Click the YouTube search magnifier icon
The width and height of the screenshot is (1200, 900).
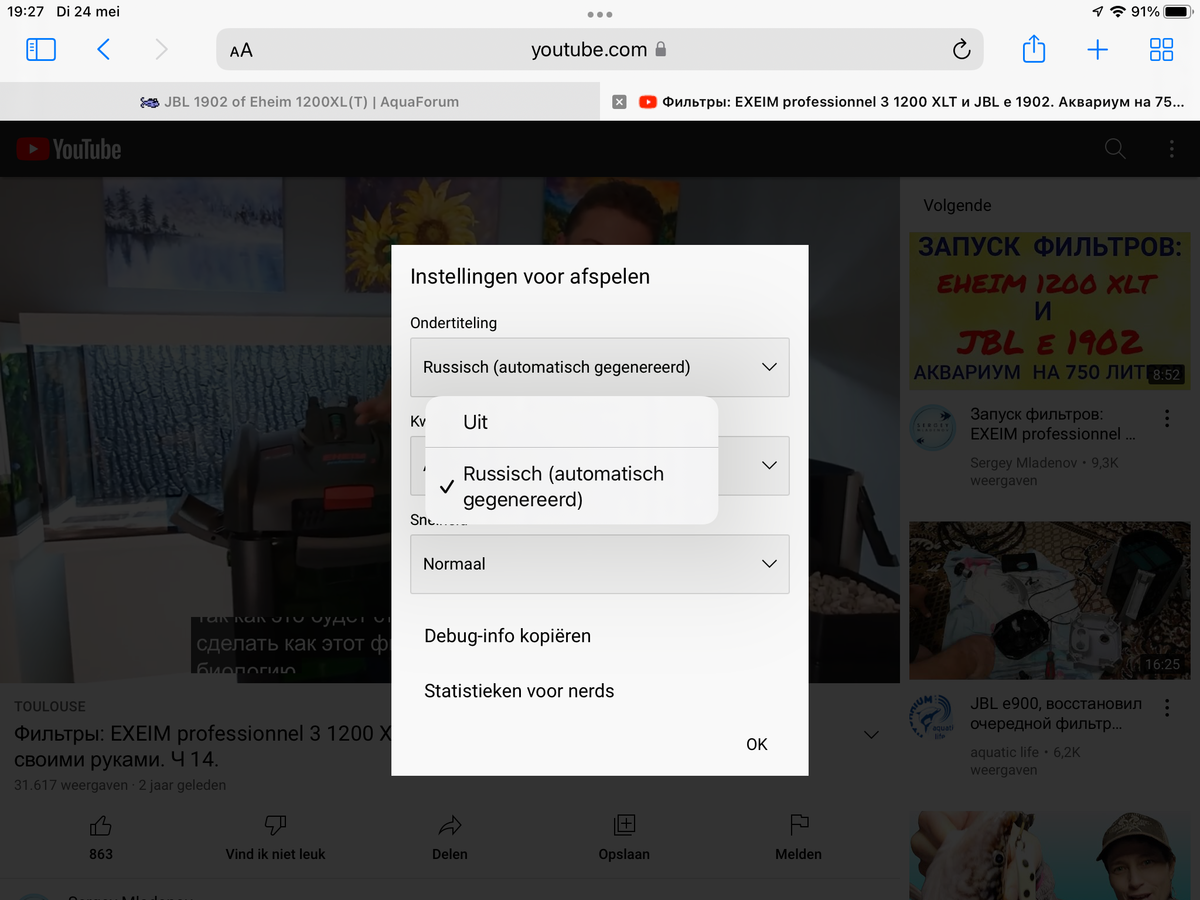click(x=1114, y=149)
